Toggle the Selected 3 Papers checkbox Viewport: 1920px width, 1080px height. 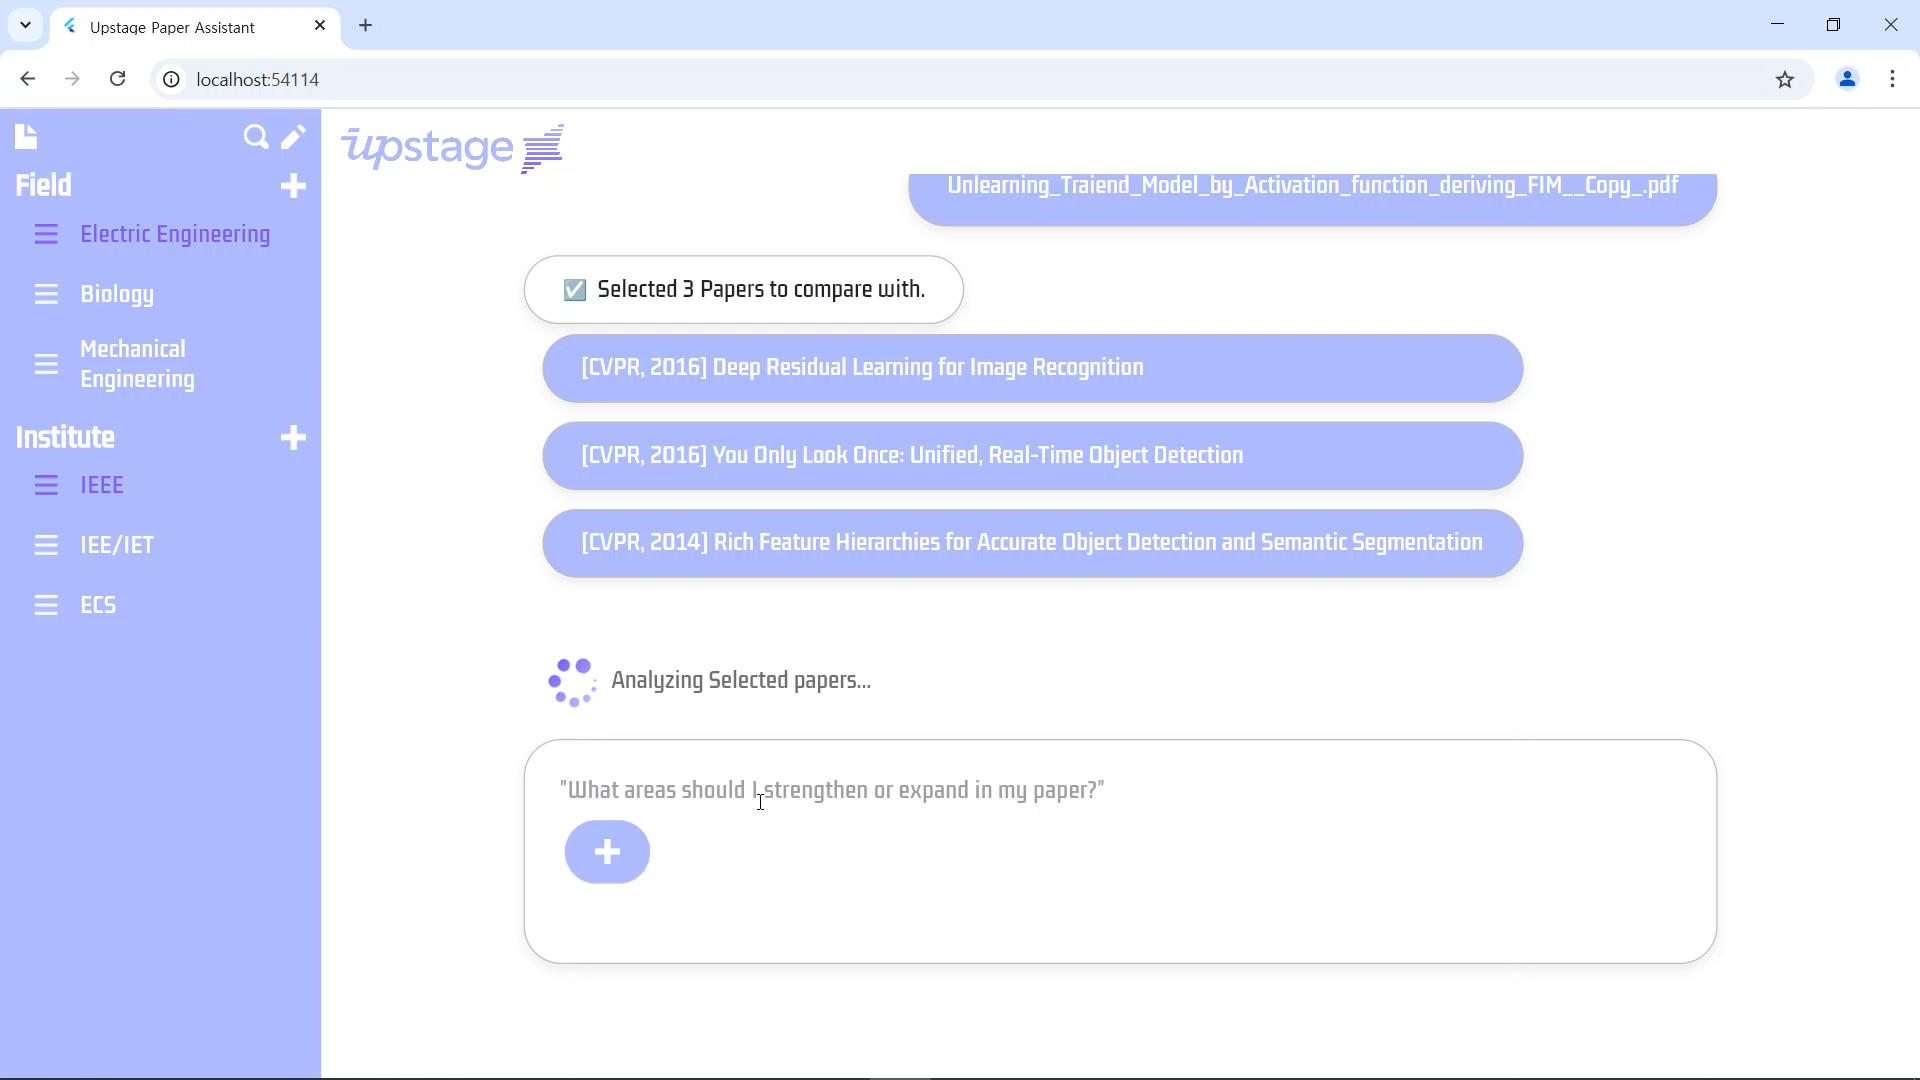(575, 290)
